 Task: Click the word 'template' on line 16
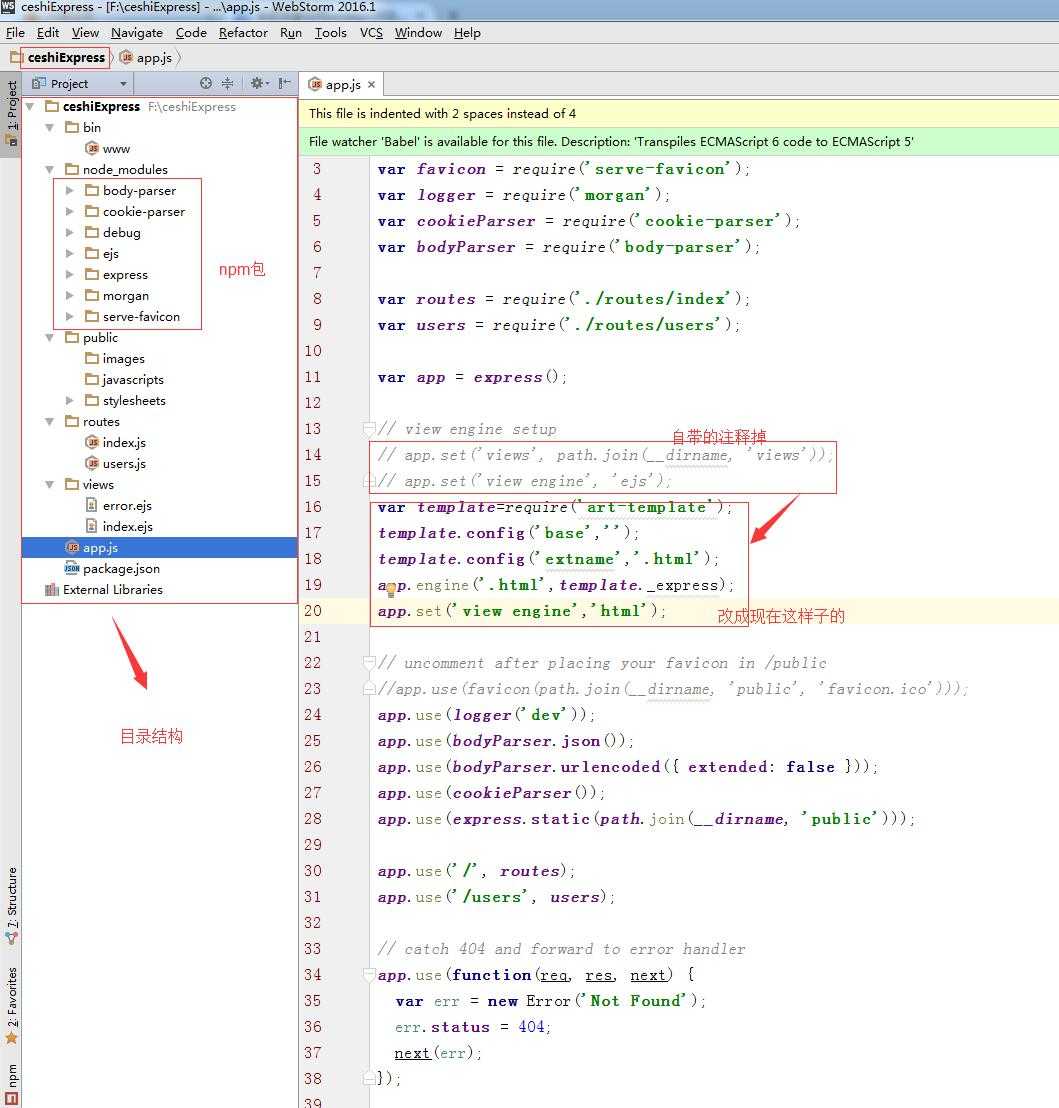pos(456,507)
